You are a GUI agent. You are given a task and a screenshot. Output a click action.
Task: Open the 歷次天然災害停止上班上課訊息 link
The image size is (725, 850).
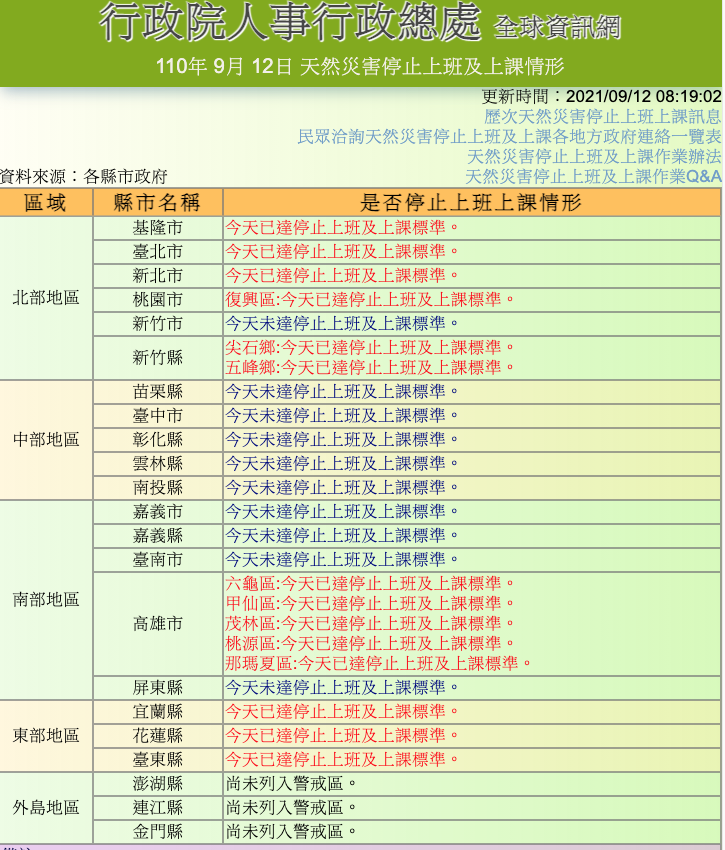pyautogui.click(x=602, y=116)
